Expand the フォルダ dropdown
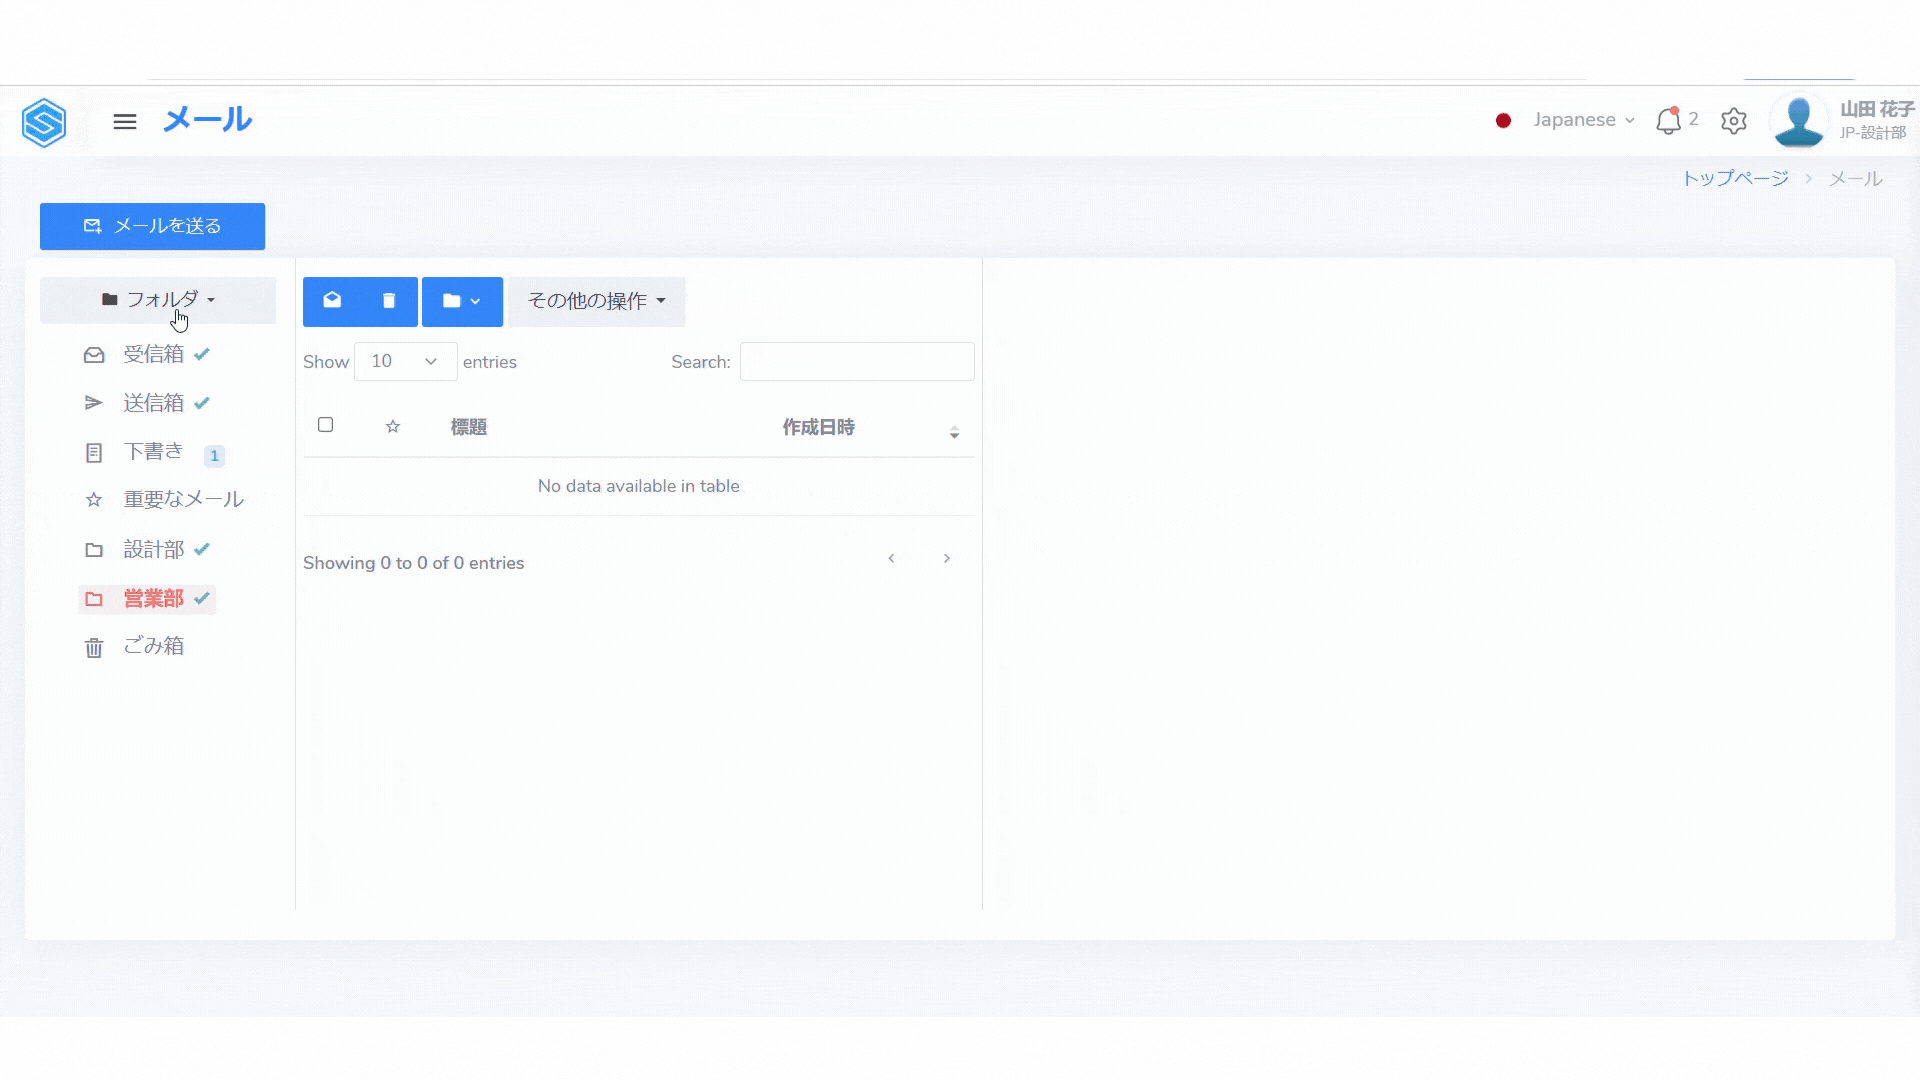Screen dimensions: 1920x1080 pyautogui.click(x=158, y=300)
